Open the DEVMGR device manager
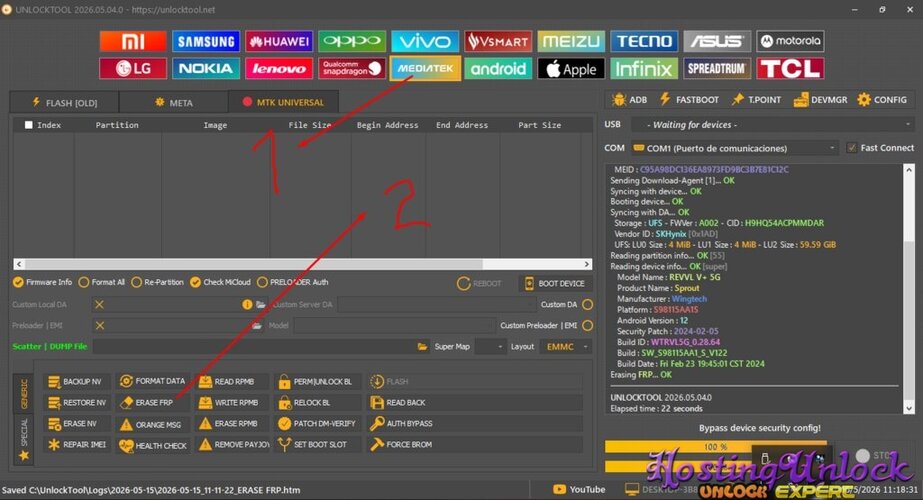The height and width of the screenshot is (500, 923). [x=821, y=100]
